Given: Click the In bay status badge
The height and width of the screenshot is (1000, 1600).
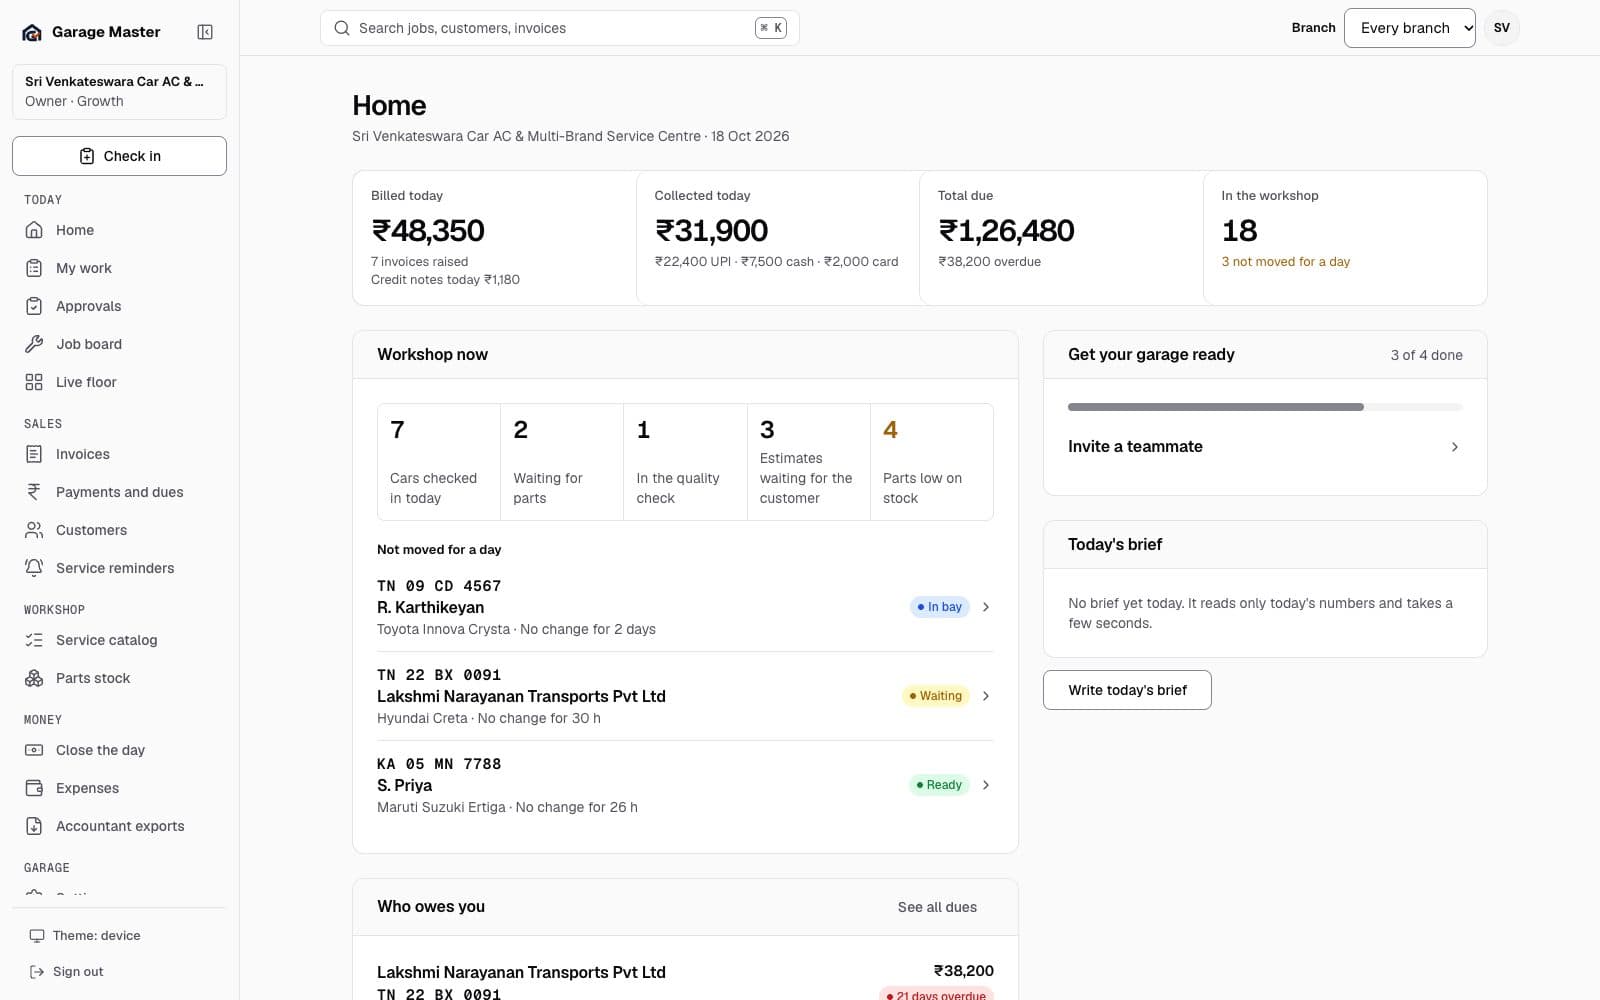Looking at the screenshot, I should (940, 607).
